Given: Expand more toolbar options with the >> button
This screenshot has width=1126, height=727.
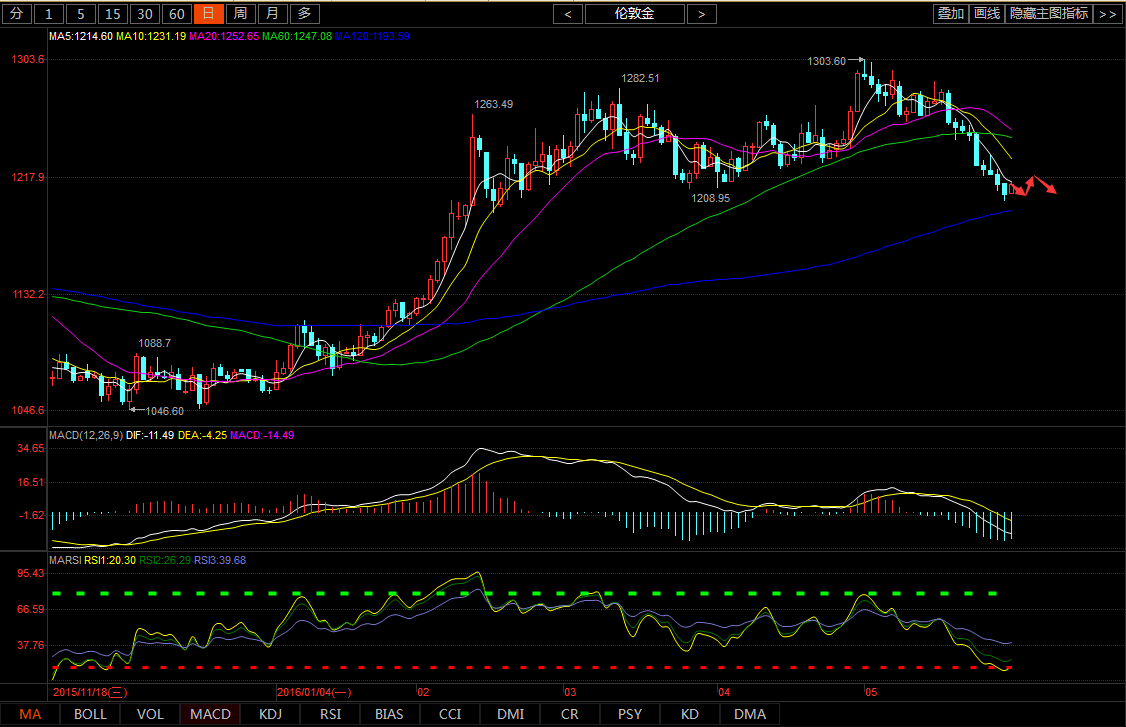Looking at the screenshot, I should coord(1107,14).
